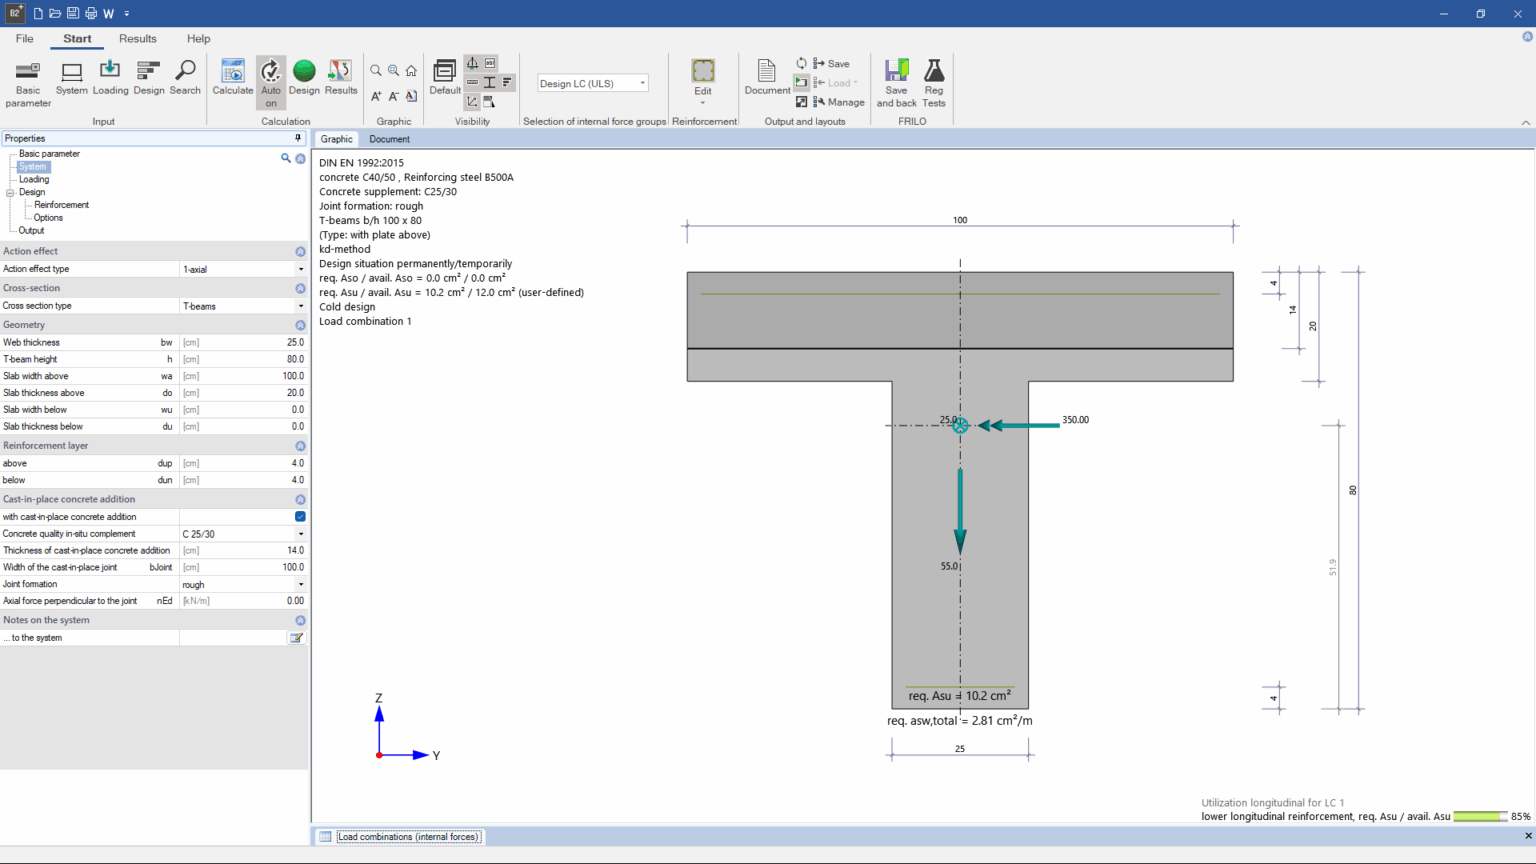Select Reinforcement under Design tree
The width and height of the screenshot is (1536, 864).
tap(61, 204)
